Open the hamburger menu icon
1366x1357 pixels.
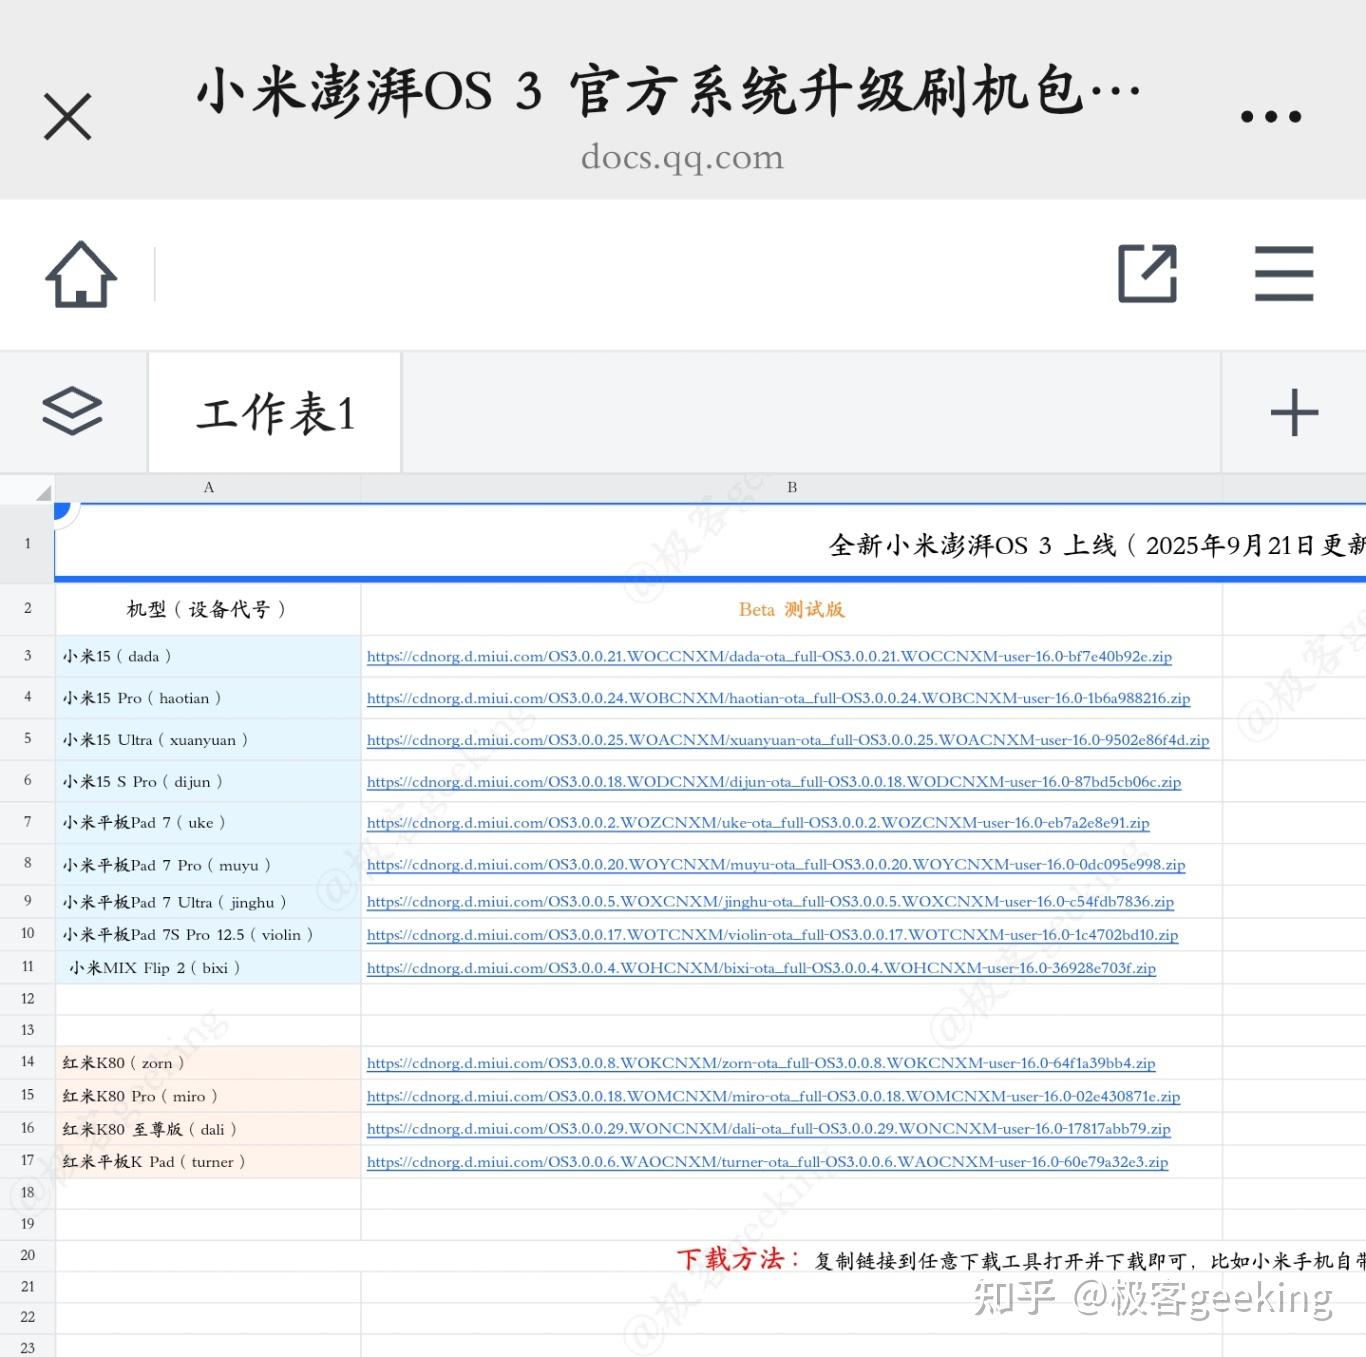tap(1283, 273)
